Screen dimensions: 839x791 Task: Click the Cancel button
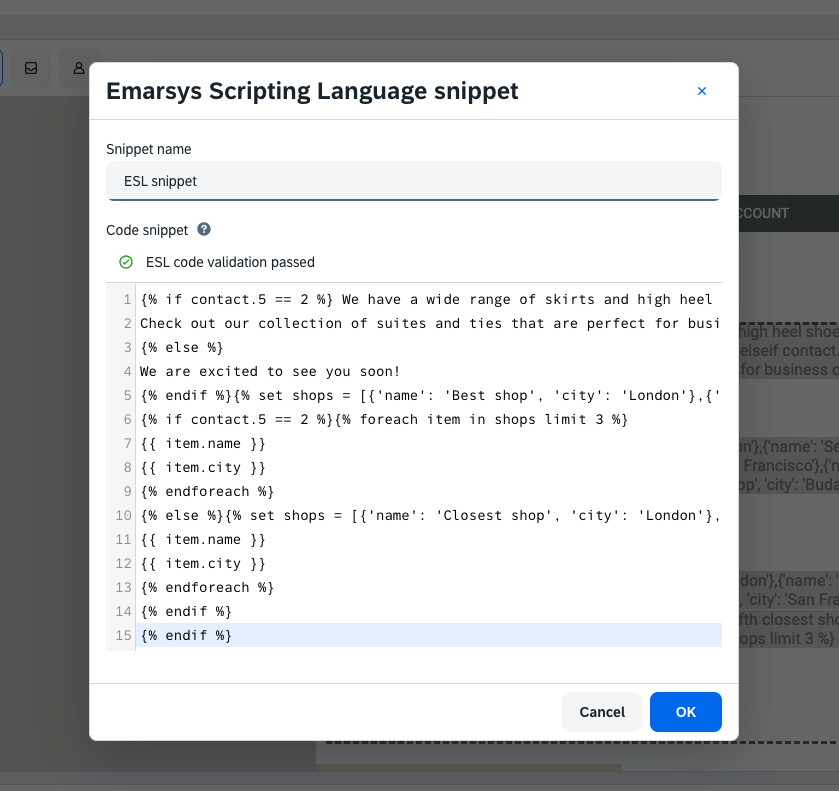(602, 712)
